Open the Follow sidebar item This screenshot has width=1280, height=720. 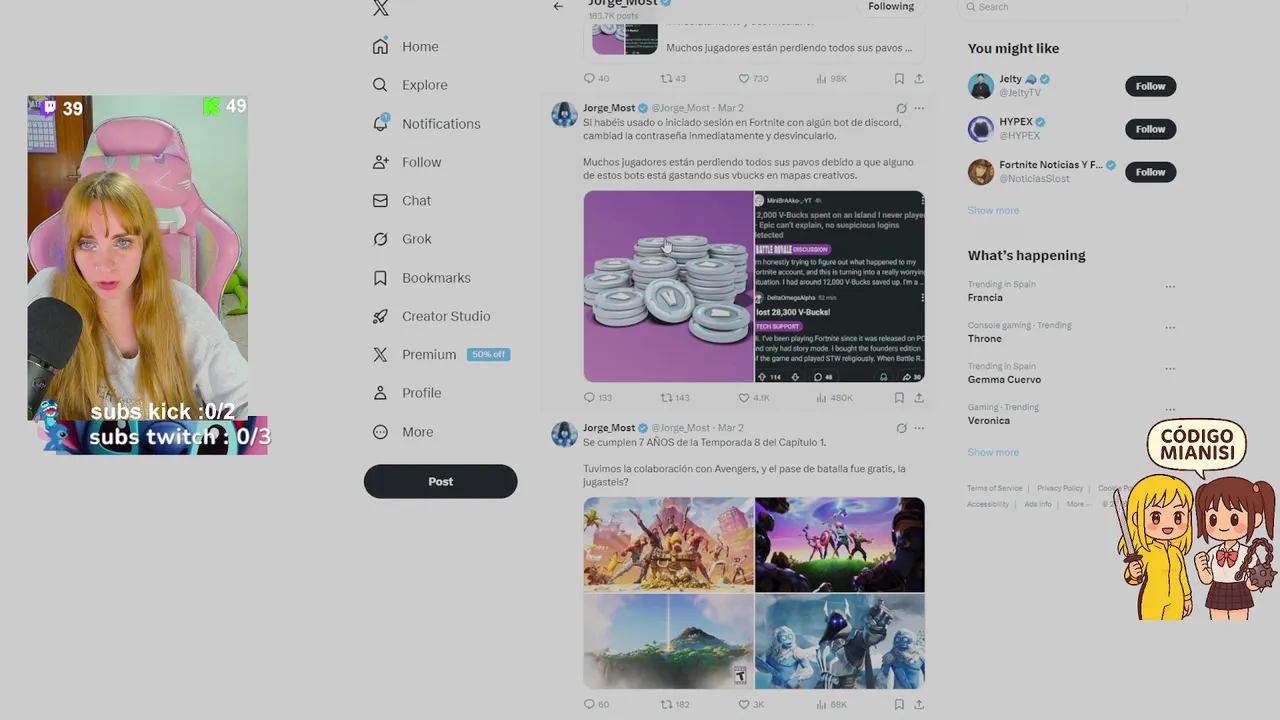(407, 162)
